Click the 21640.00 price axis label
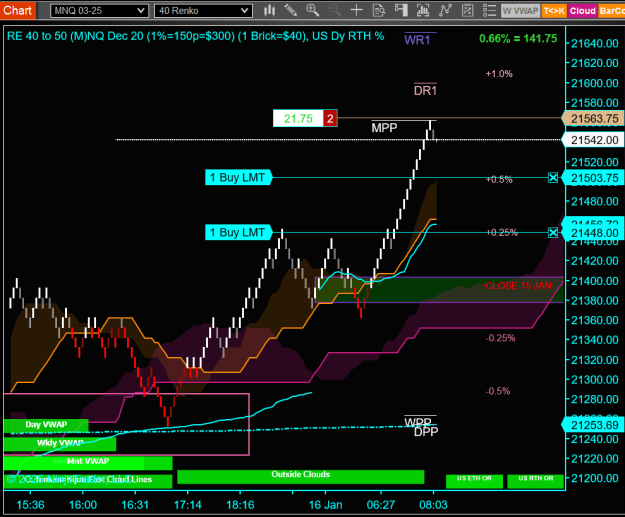 click(x=595, y=43)
